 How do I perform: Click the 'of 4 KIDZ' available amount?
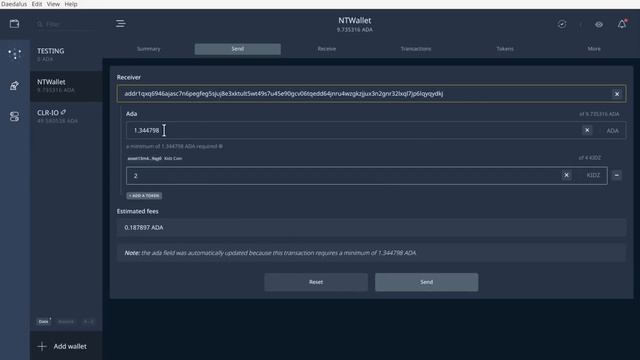coord(589,158)
